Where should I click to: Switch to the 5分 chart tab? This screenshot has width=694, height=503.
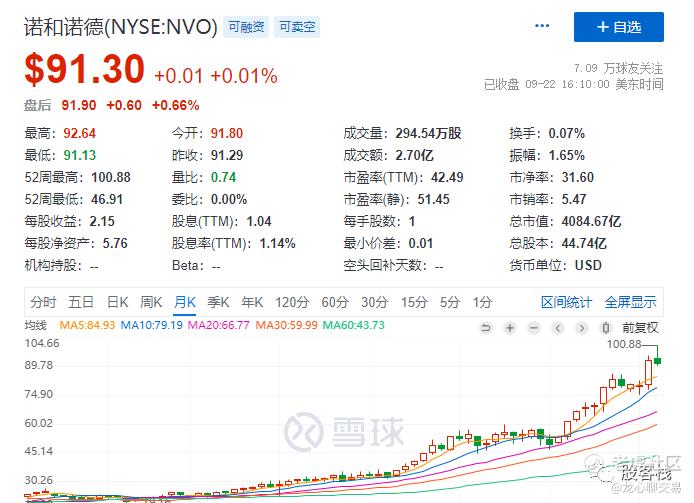point(450,302)
